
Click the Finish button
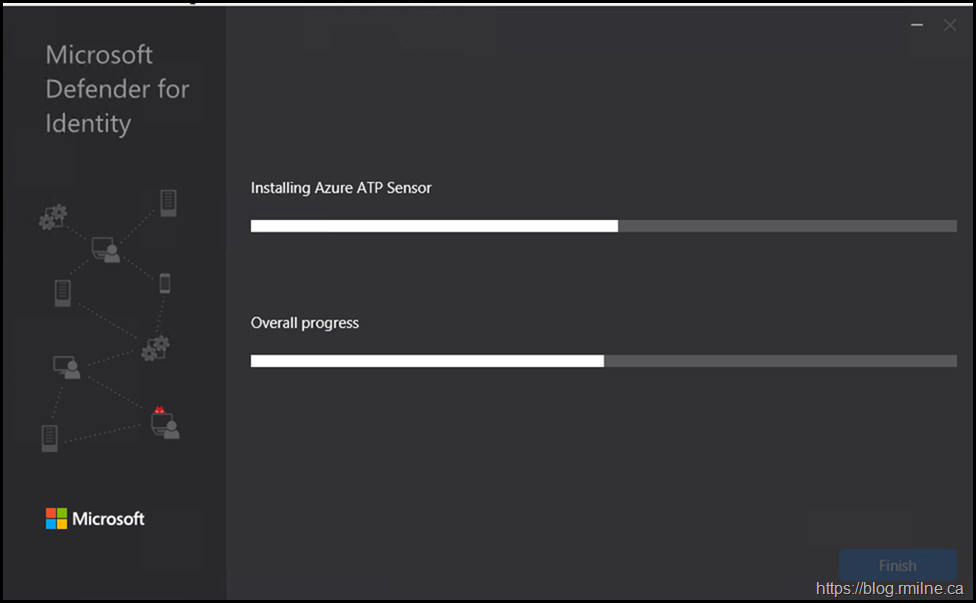(x=897, y=566)
